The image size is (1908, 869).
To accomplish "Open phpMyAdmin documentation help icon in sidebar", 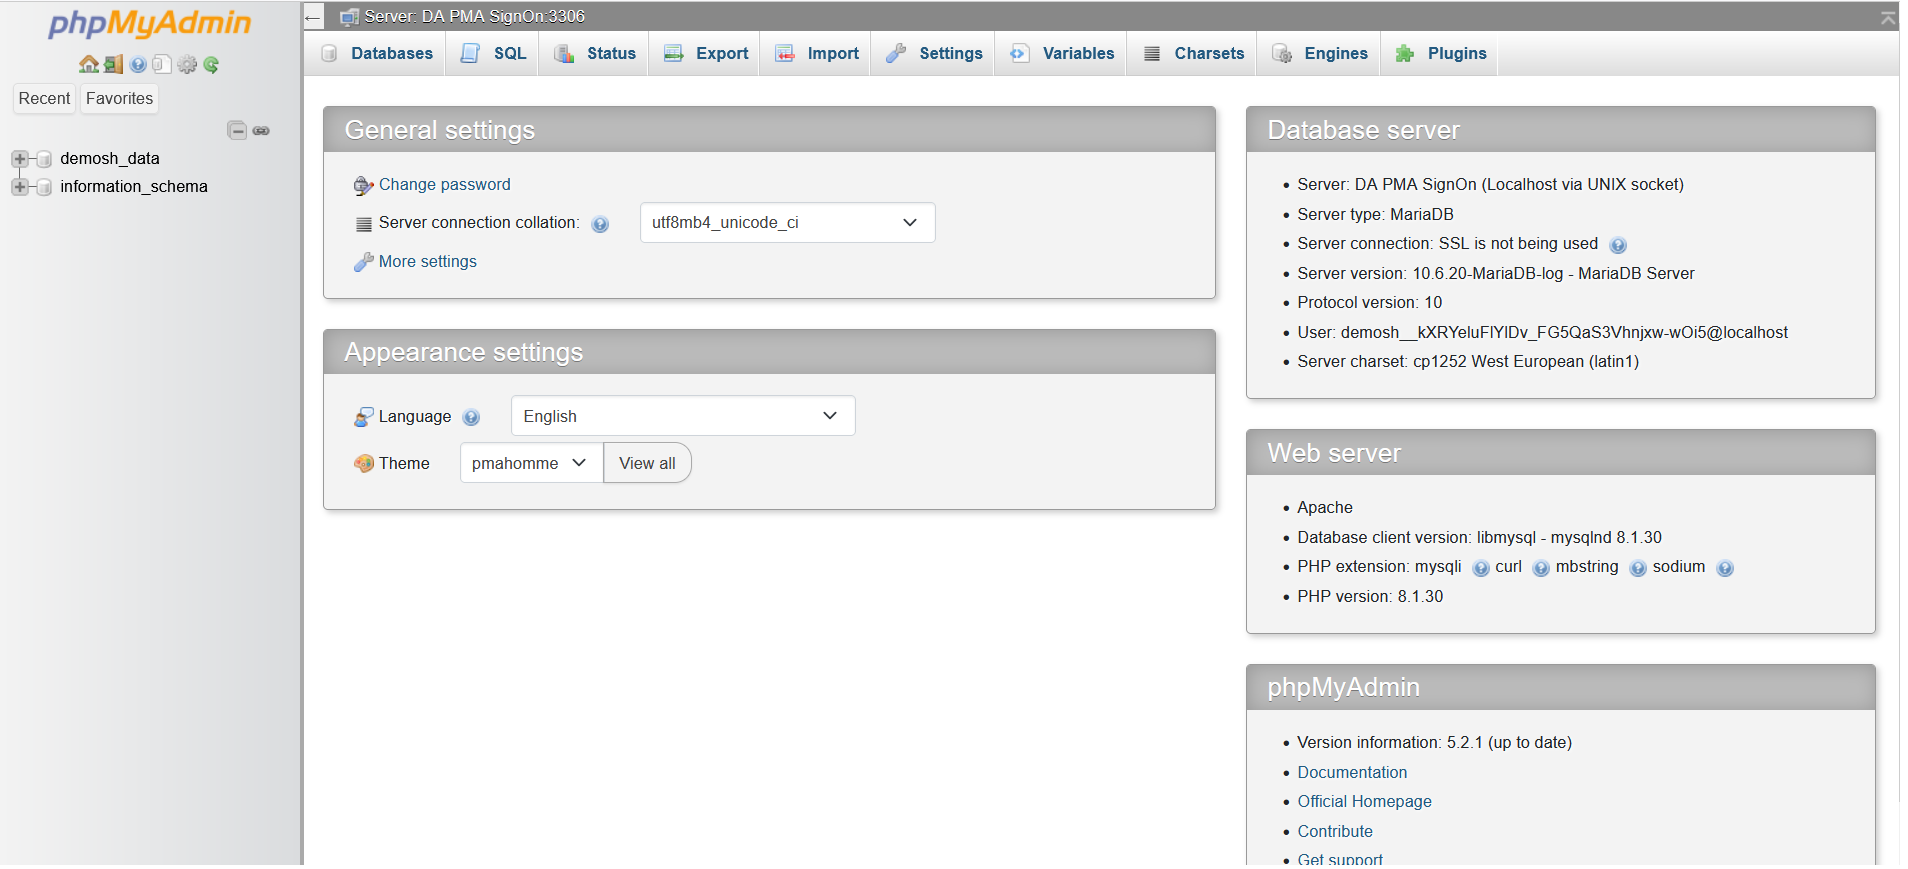I will 138,64.
